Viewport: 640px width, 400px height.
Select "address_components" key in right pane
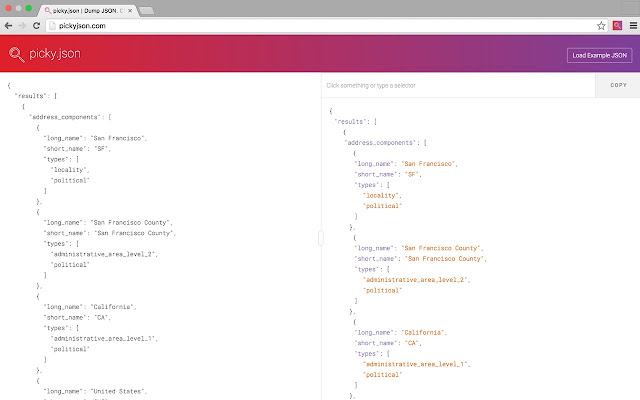tap(380, 142)
